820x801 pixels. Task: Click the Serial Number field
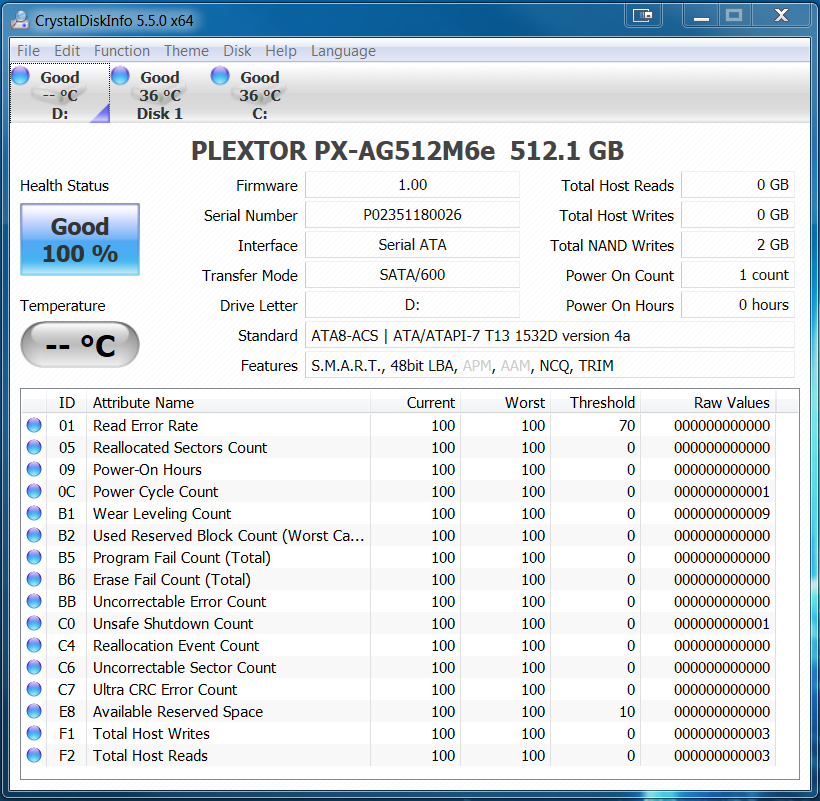412,215
